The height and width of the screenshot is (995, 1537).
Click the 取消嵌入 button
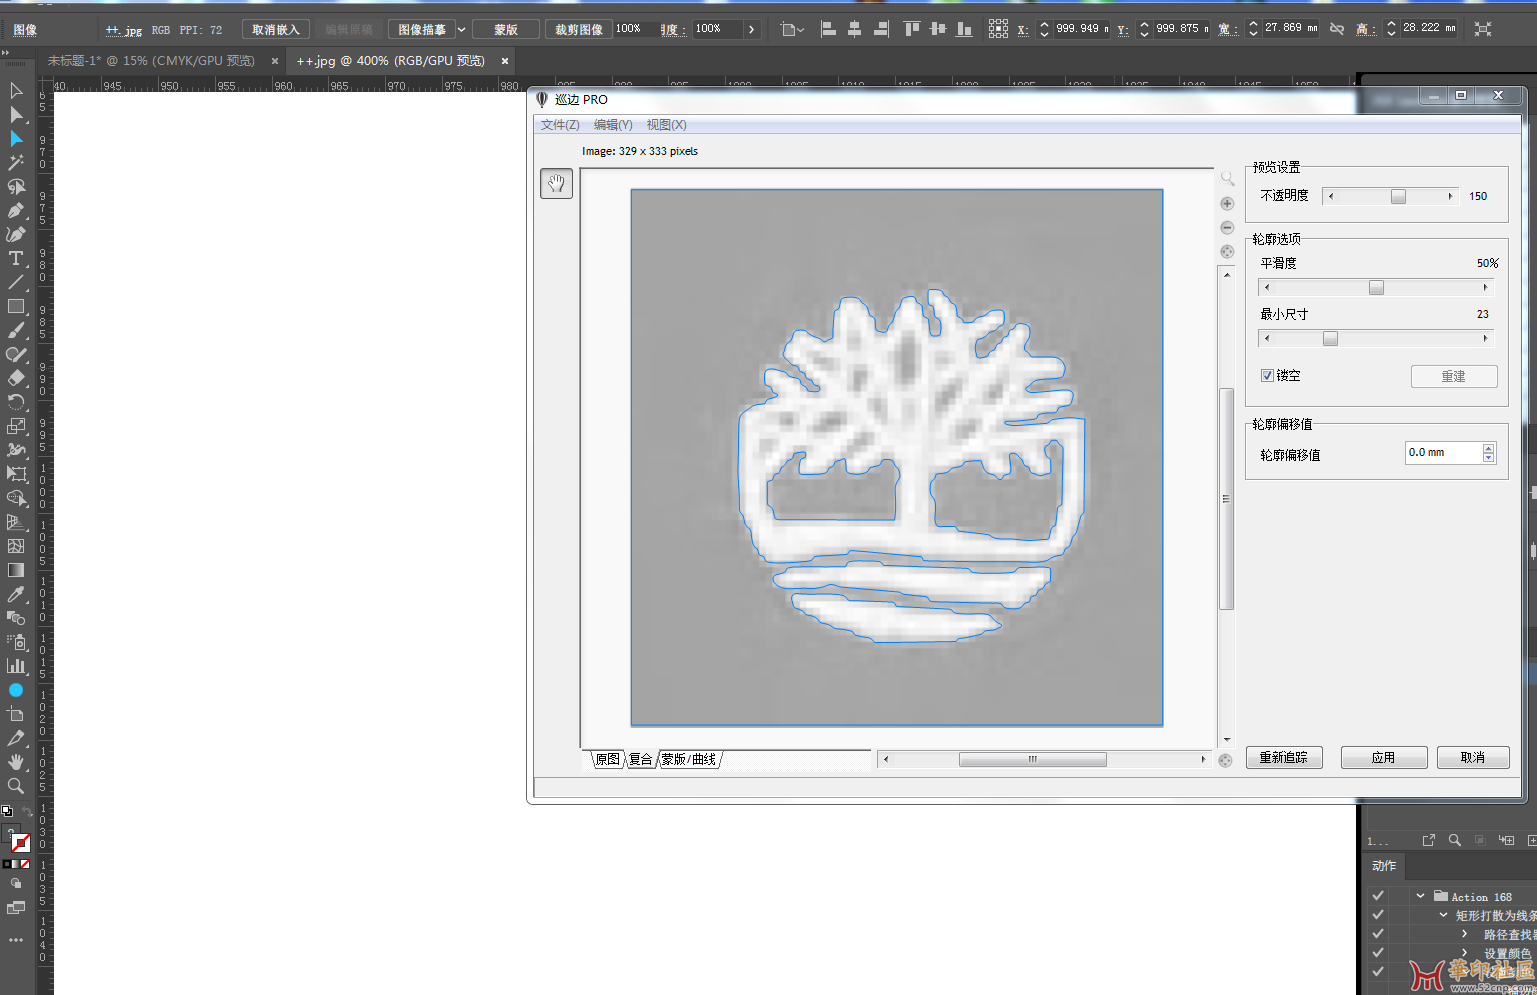point(276,30)
